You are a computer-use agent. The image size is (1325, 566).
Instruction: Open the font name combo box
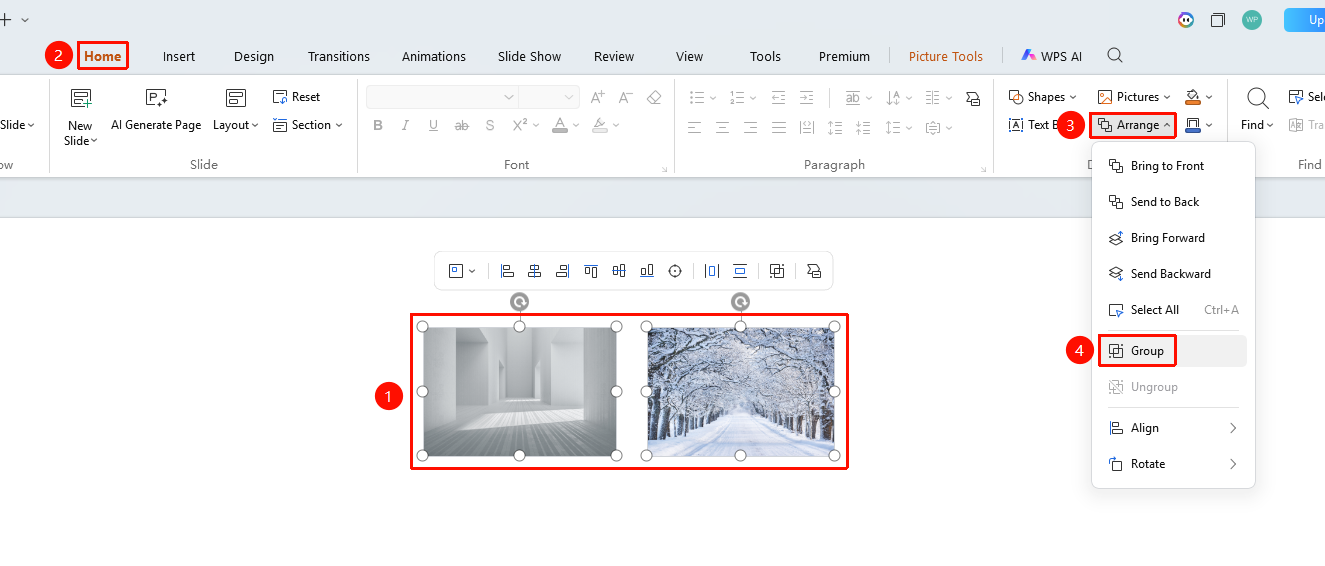[x=441, y=97]
